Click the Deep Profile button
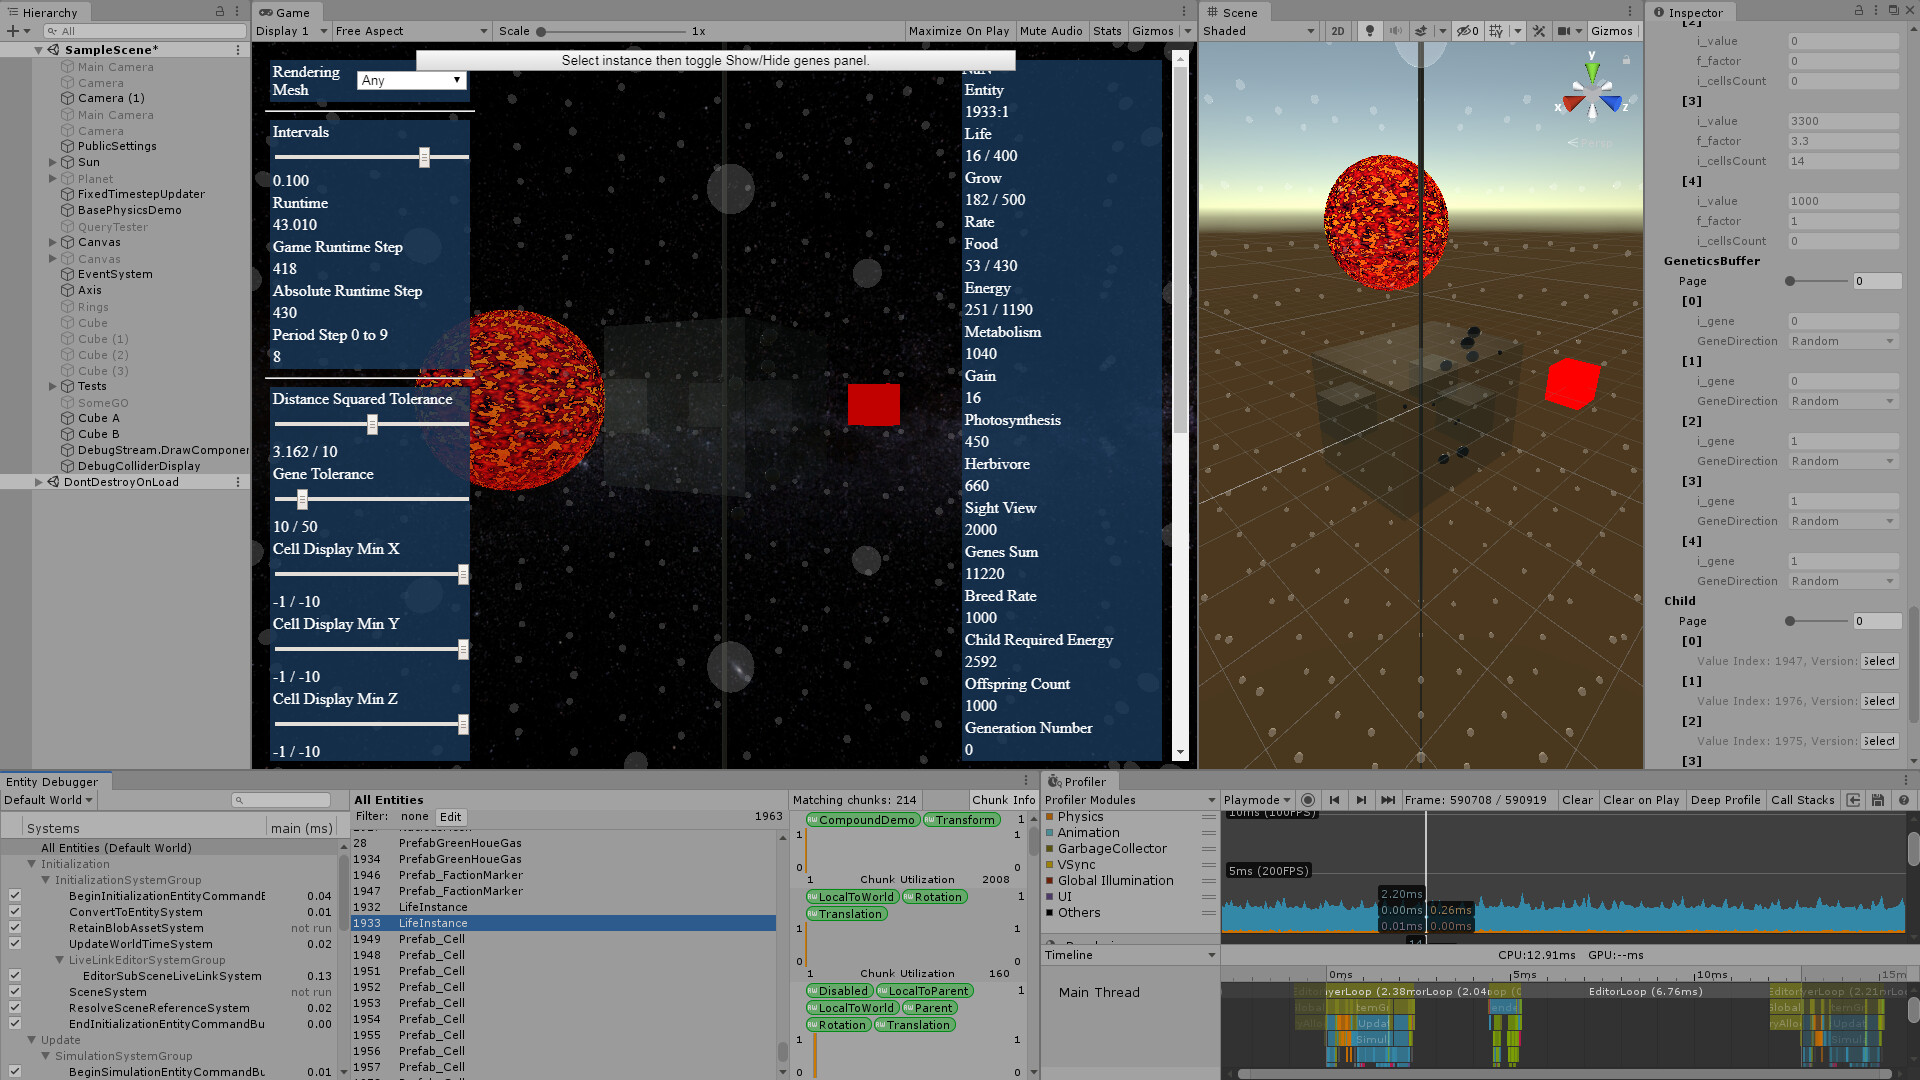This screenshot has height=1080, width=1920. pyautogui.click(x=1725, y=800)
